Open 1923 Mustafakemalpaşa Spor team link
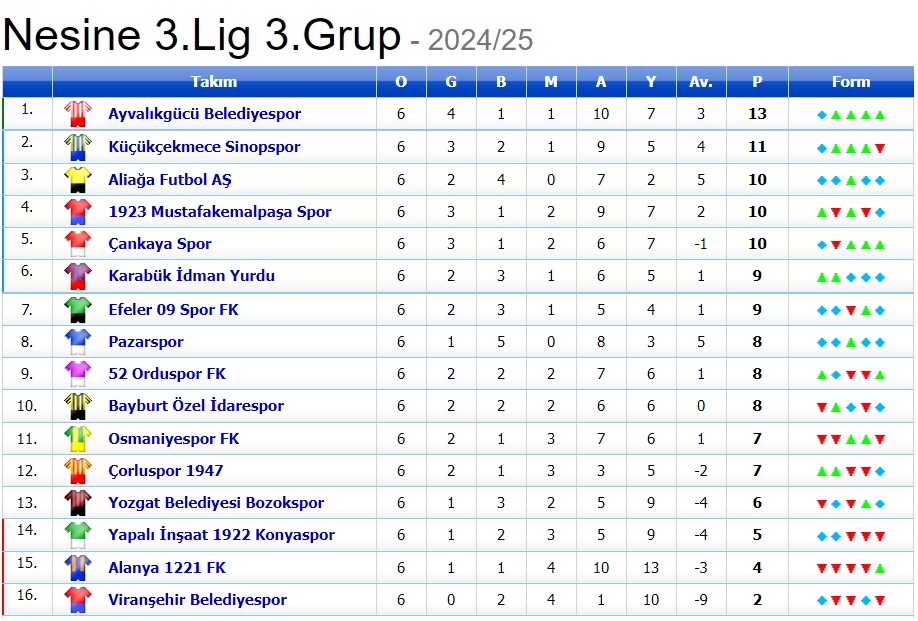918x621 pixels. 220,212
